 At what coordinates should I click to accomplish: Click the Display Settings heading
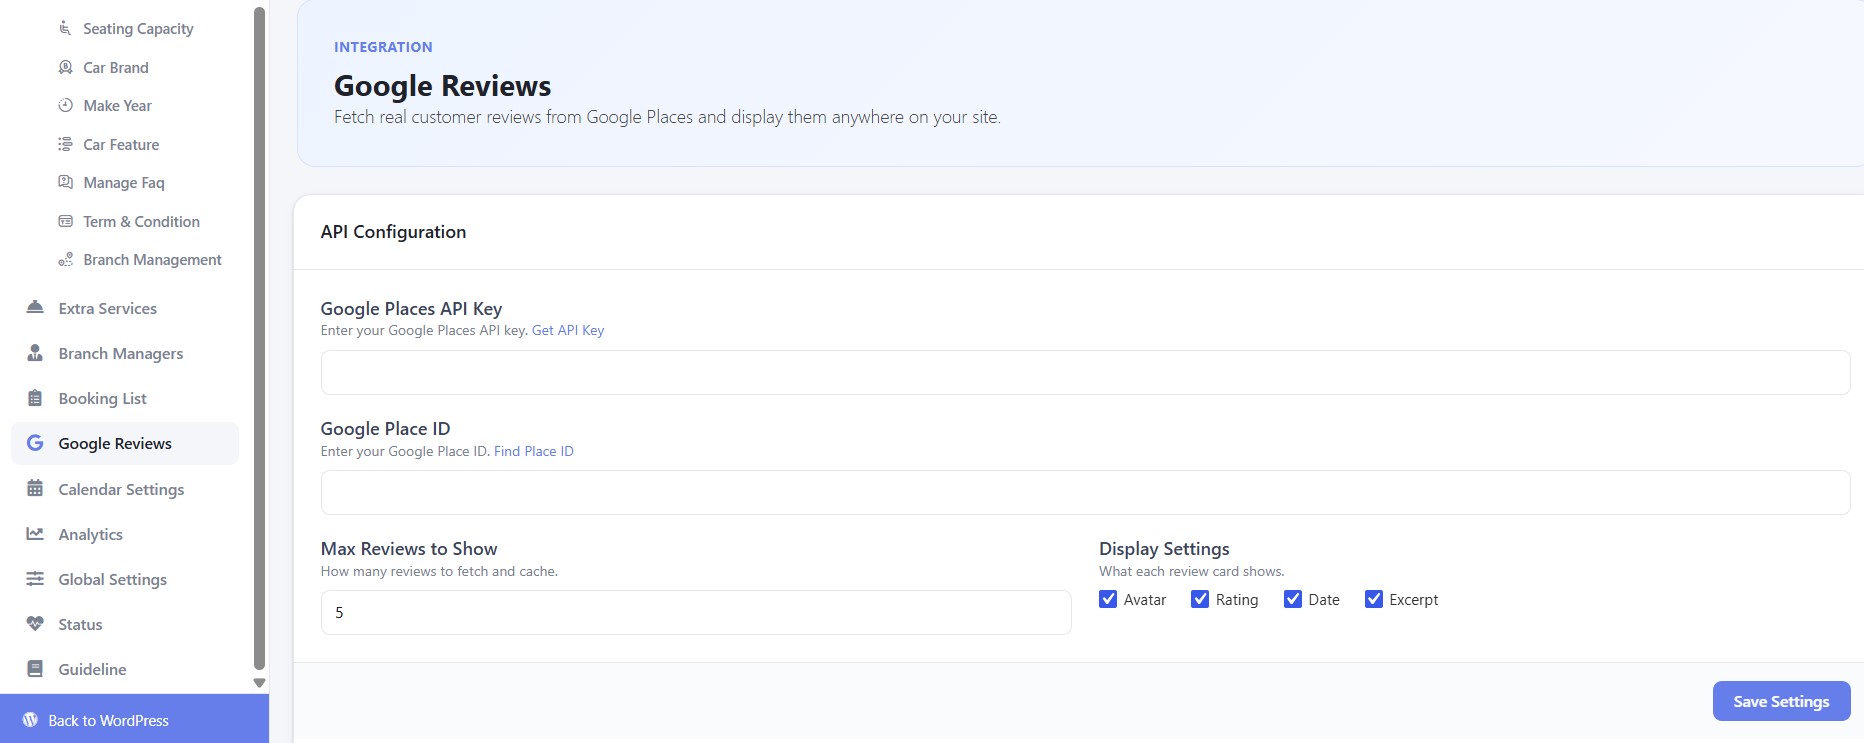click(1164, 548)
